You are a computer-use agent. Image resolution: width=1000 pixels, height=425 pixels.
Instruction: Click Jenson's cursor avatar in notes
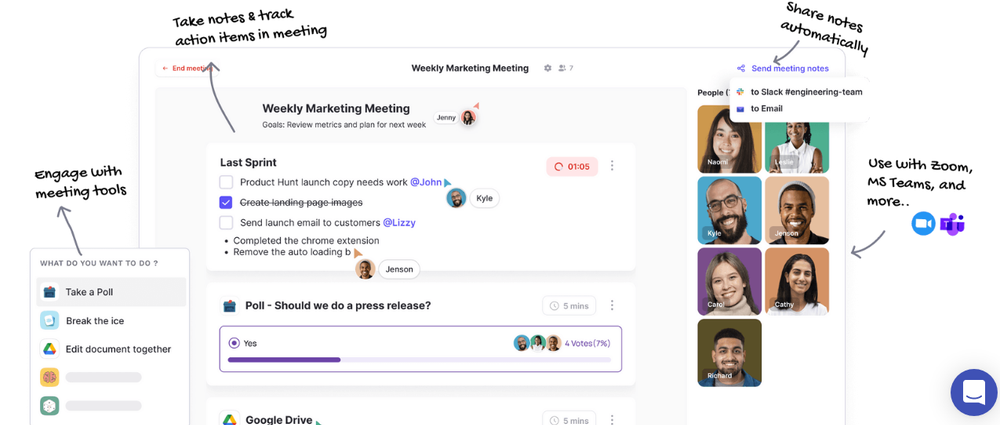[365, 269]
